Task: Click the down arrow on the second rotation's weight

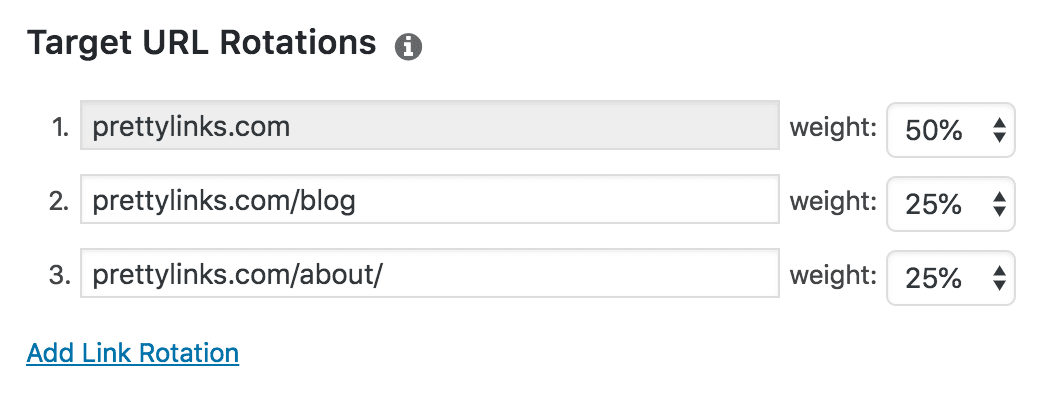Action: point(999,211)
